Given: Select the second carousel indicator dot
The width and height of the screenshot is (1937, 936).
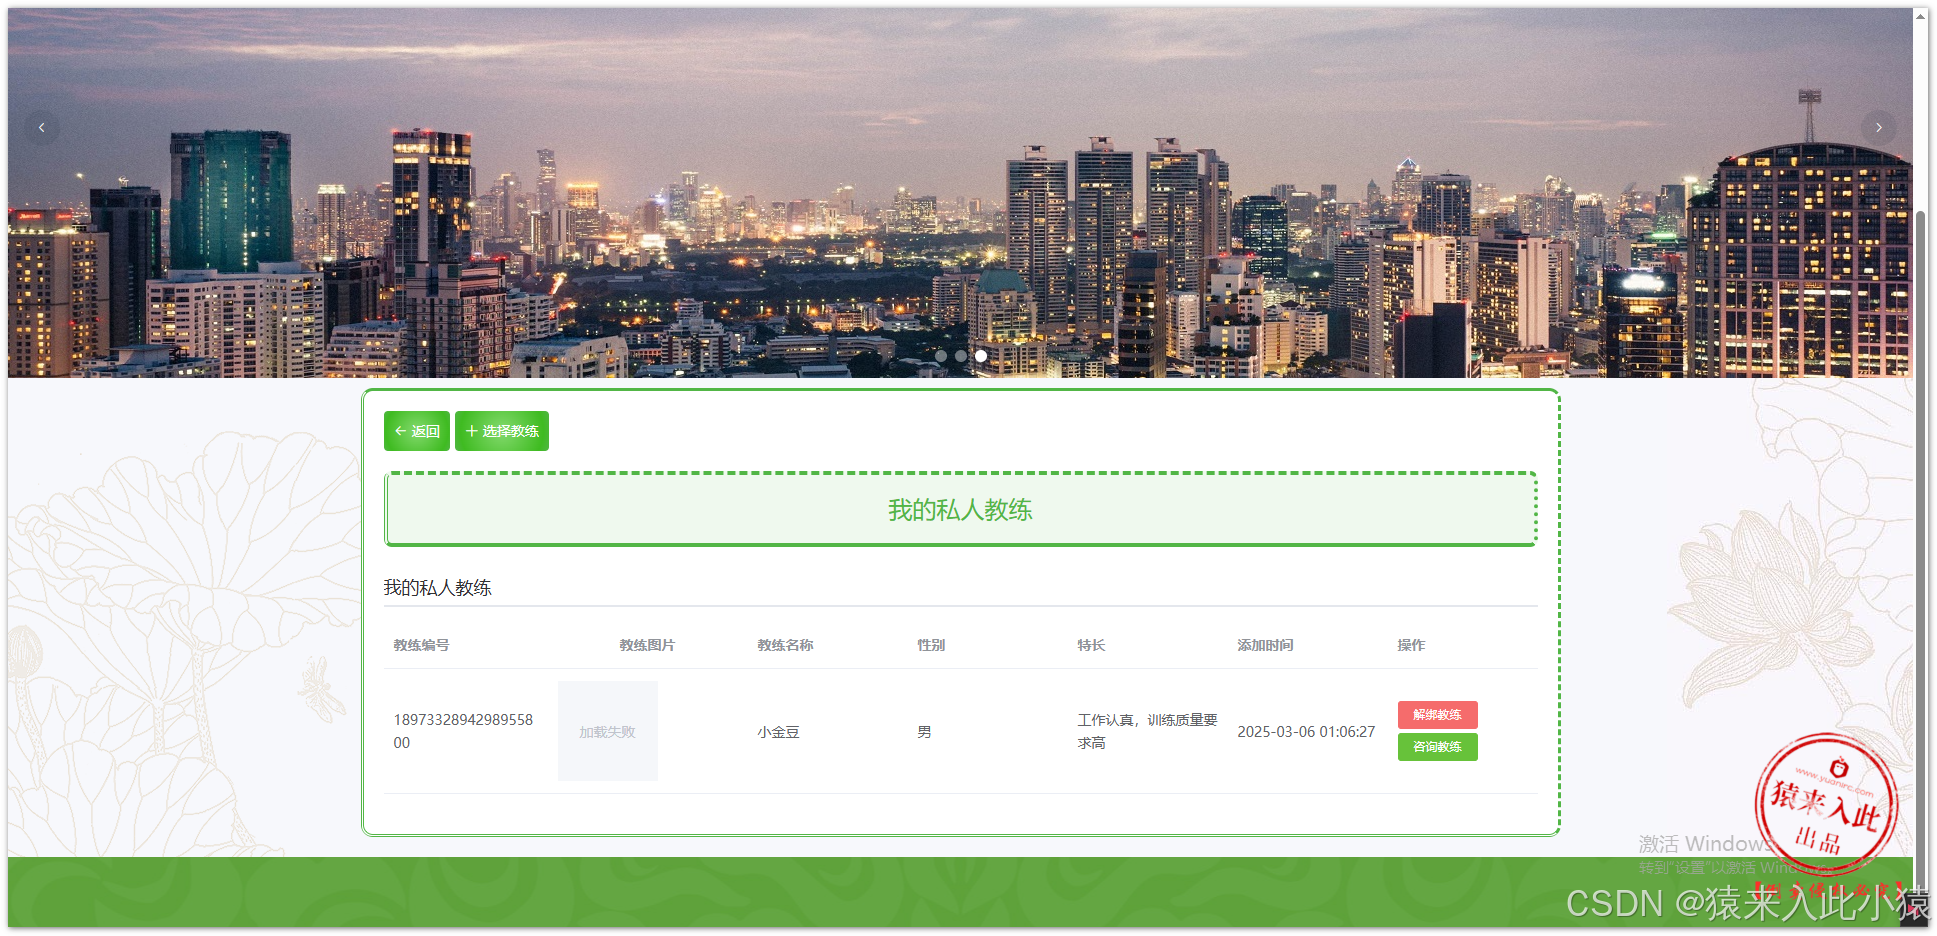Looking at the screenshot, I should pyautogui.click(x=961, y=356).
